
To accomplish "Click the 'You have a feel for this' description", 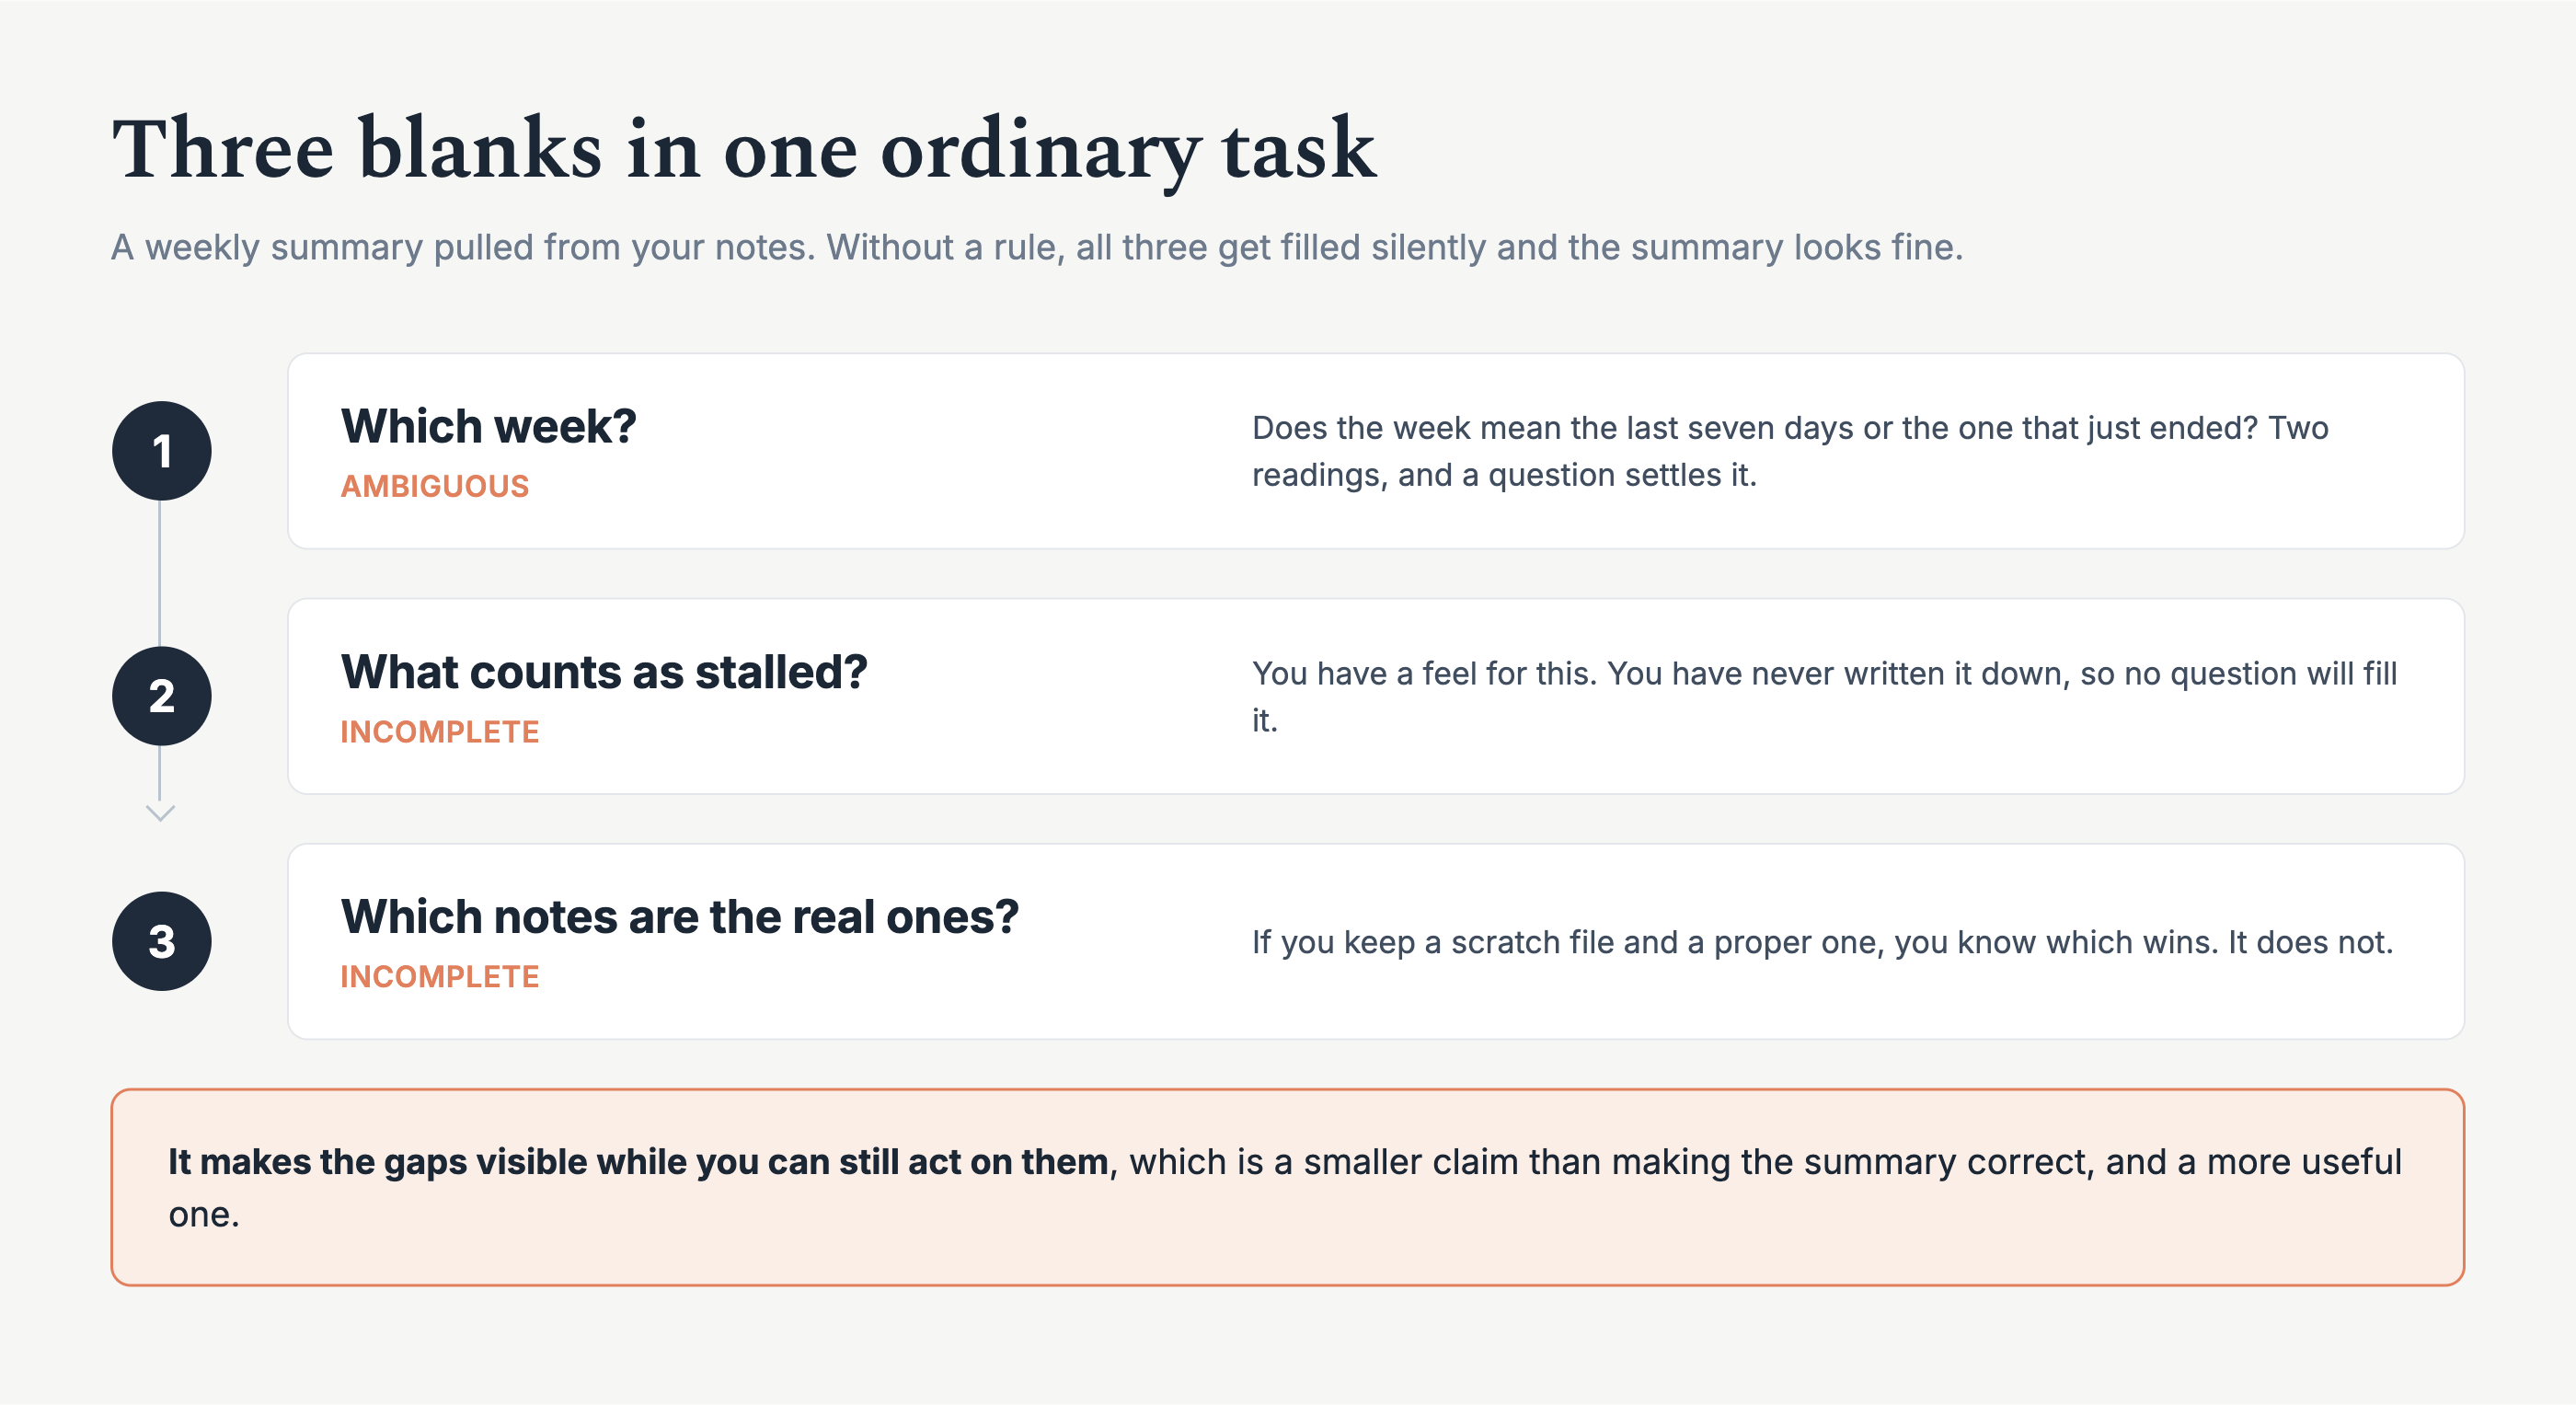I will tap(1824, 696).
